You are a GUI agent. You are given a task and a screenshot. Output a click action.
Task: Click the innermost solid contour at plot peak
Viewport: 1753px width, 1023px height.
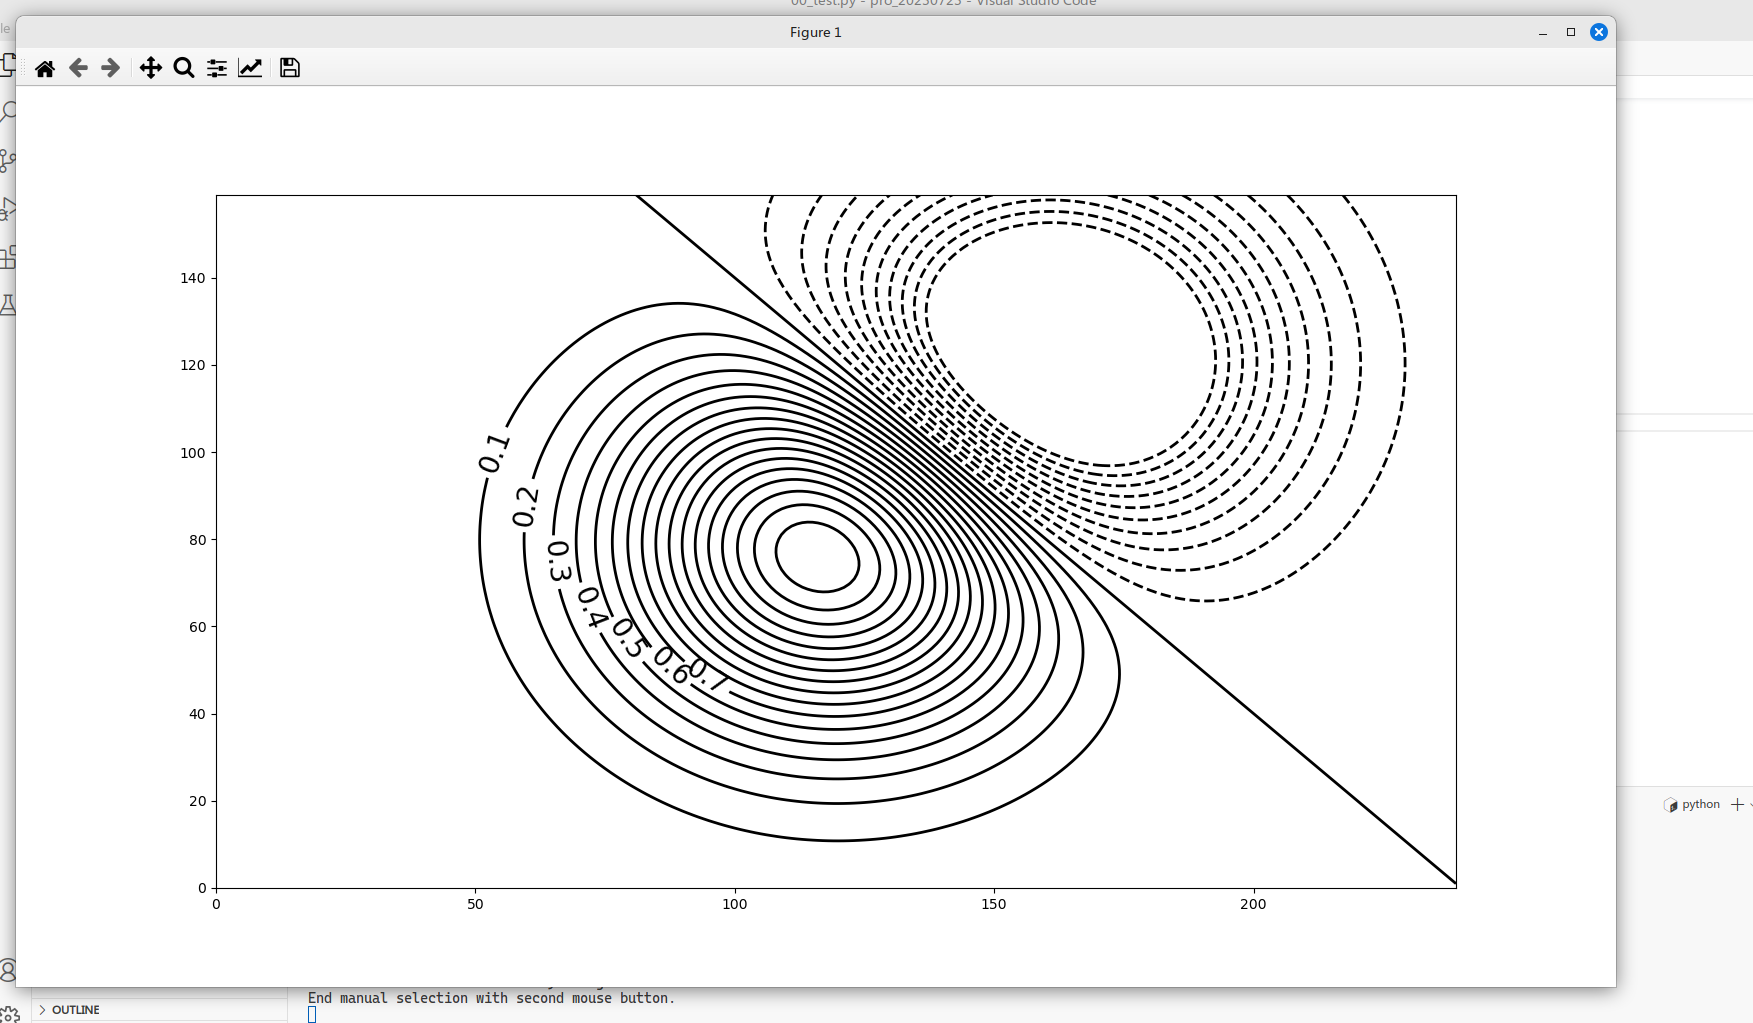tap(818, 557)
